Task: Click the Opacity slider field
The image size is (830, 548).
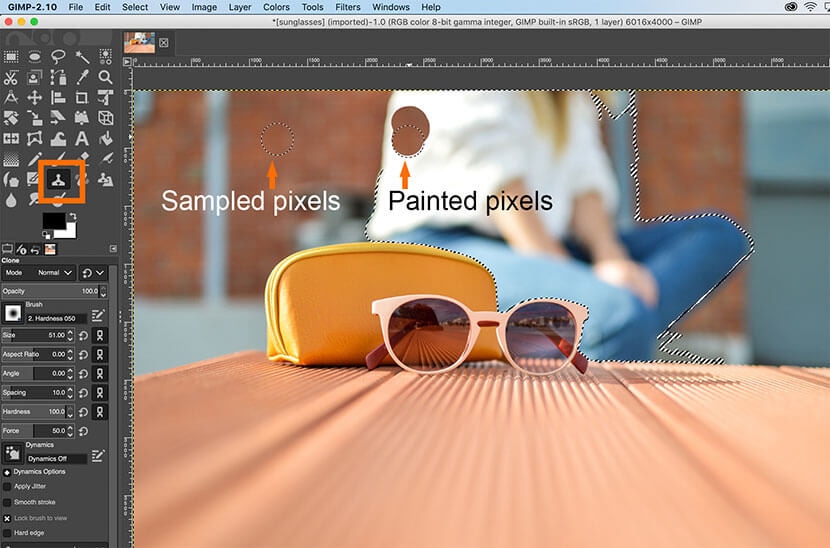Action: (50, 291)
